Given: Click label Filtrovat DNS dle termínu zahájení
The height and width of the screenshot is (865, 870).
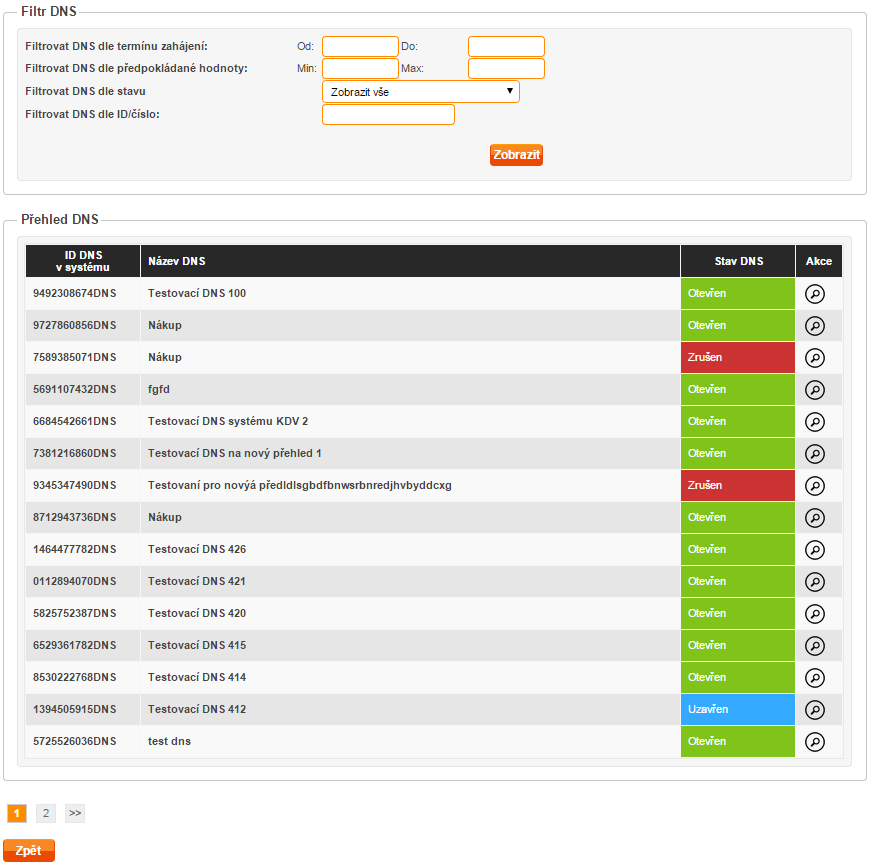Looking at the screenshot, I should point(117,46).
